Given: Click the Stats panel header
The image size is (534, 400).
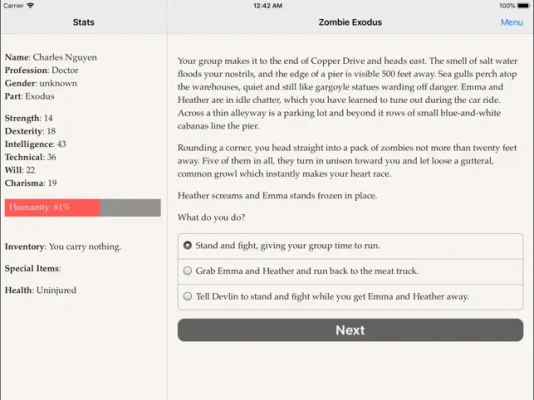Looking at the screenshot, I should pyautogui.click(x=83, y=22).
